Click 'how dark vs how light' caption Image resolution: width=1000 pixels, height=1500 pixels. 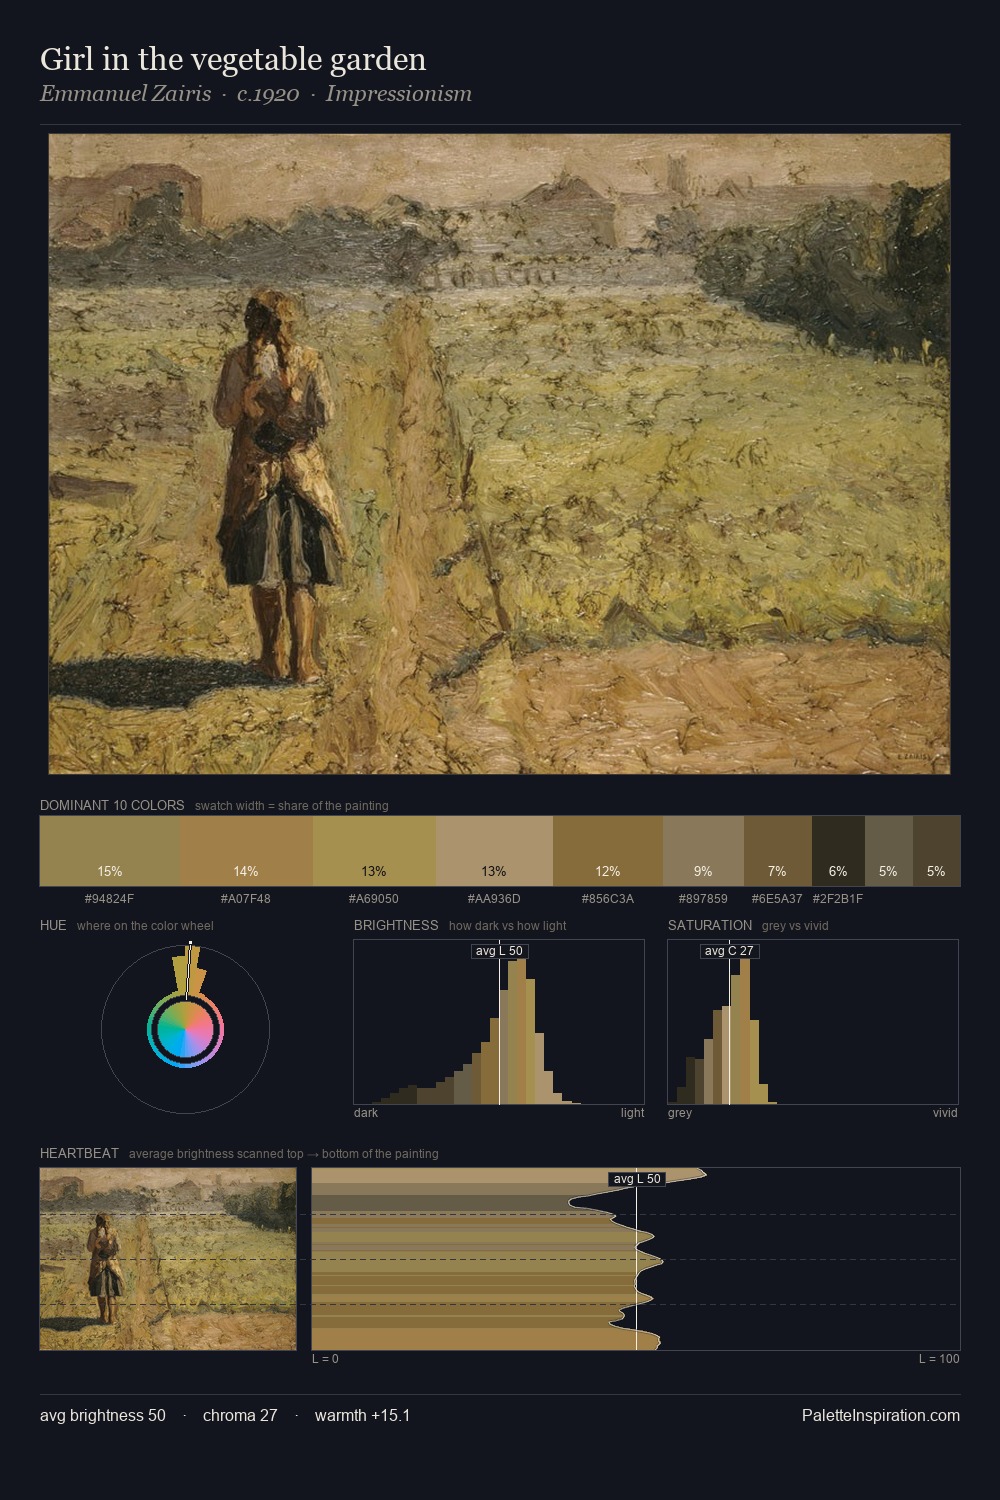point(507,926)
